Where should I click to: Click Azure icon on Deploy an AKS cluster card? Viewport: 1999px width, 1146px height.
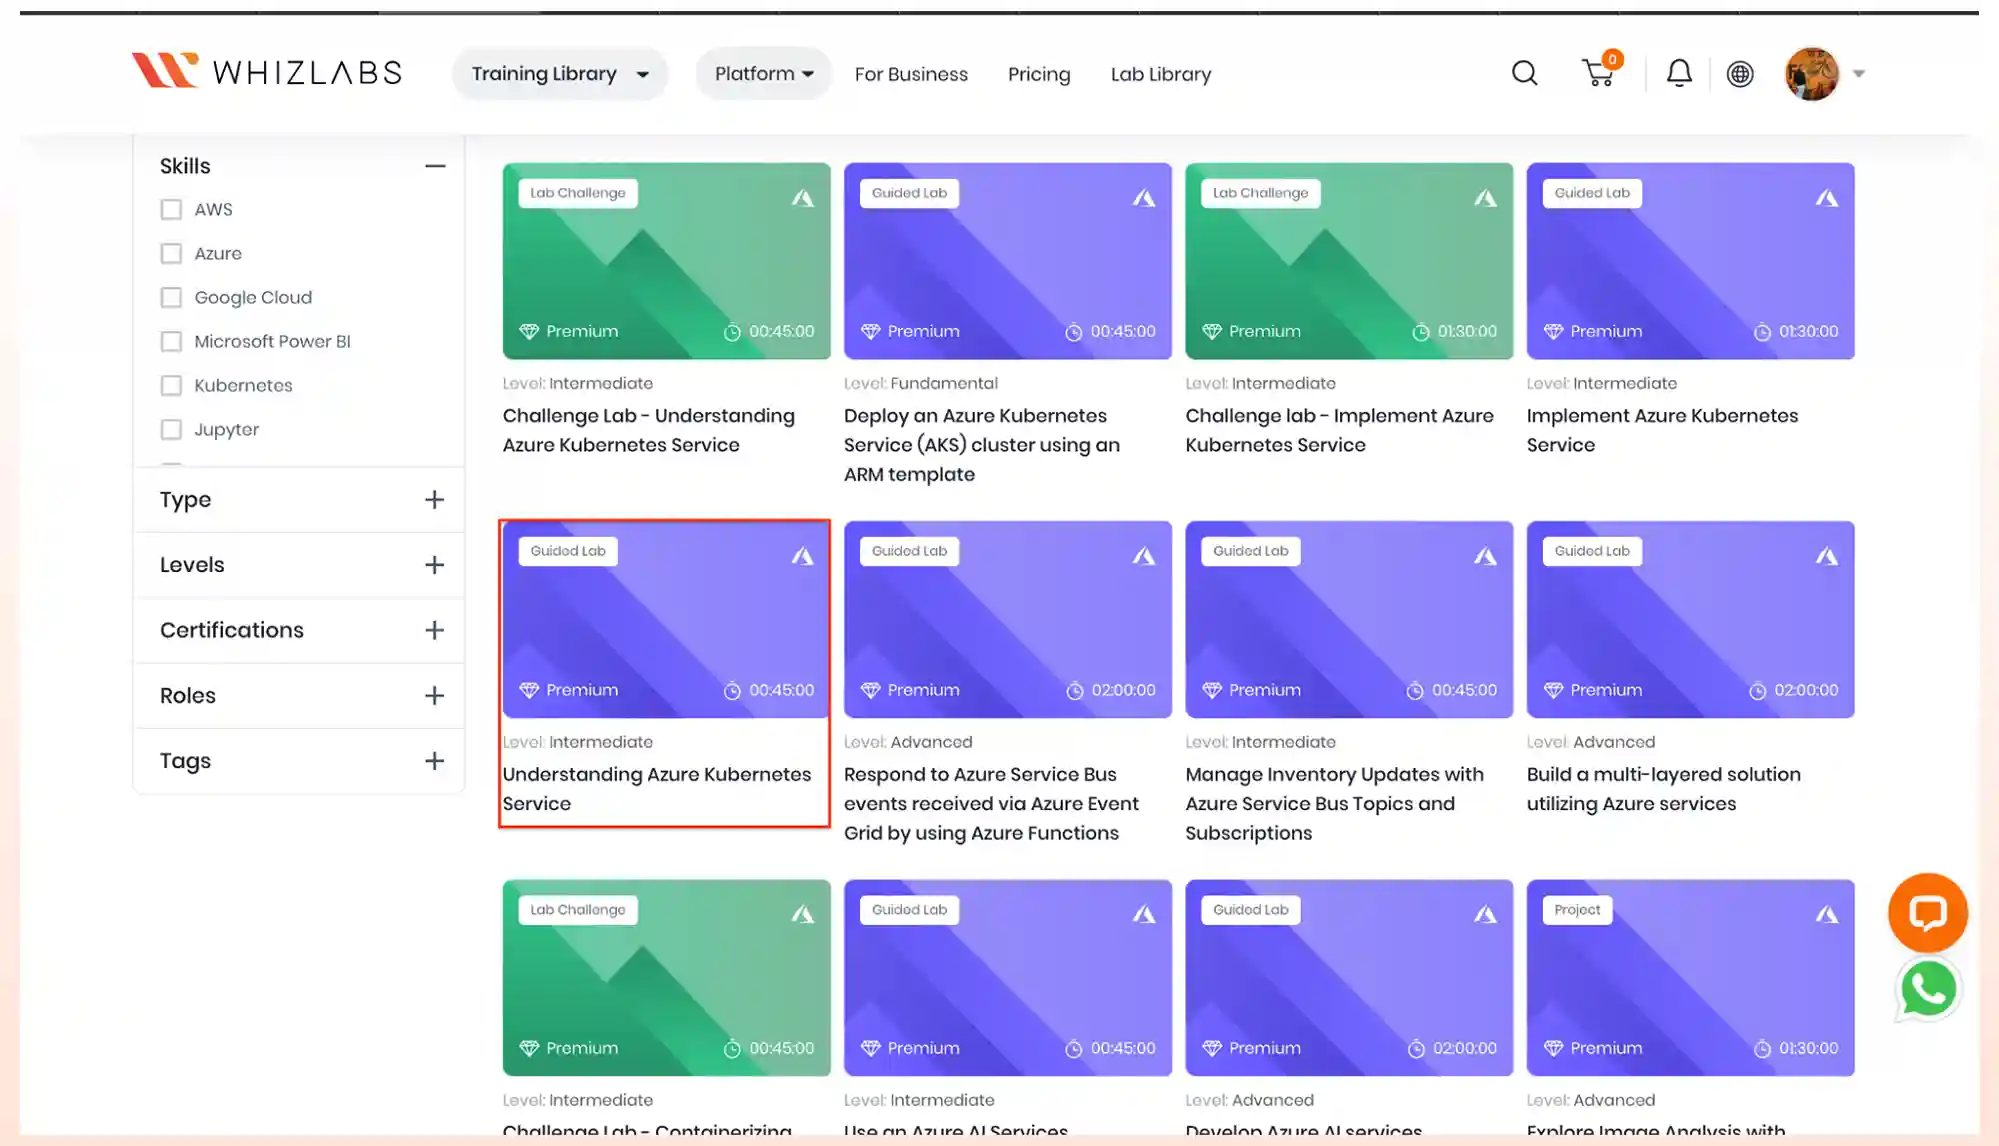pyautogui.click(x=1144, y=198)
